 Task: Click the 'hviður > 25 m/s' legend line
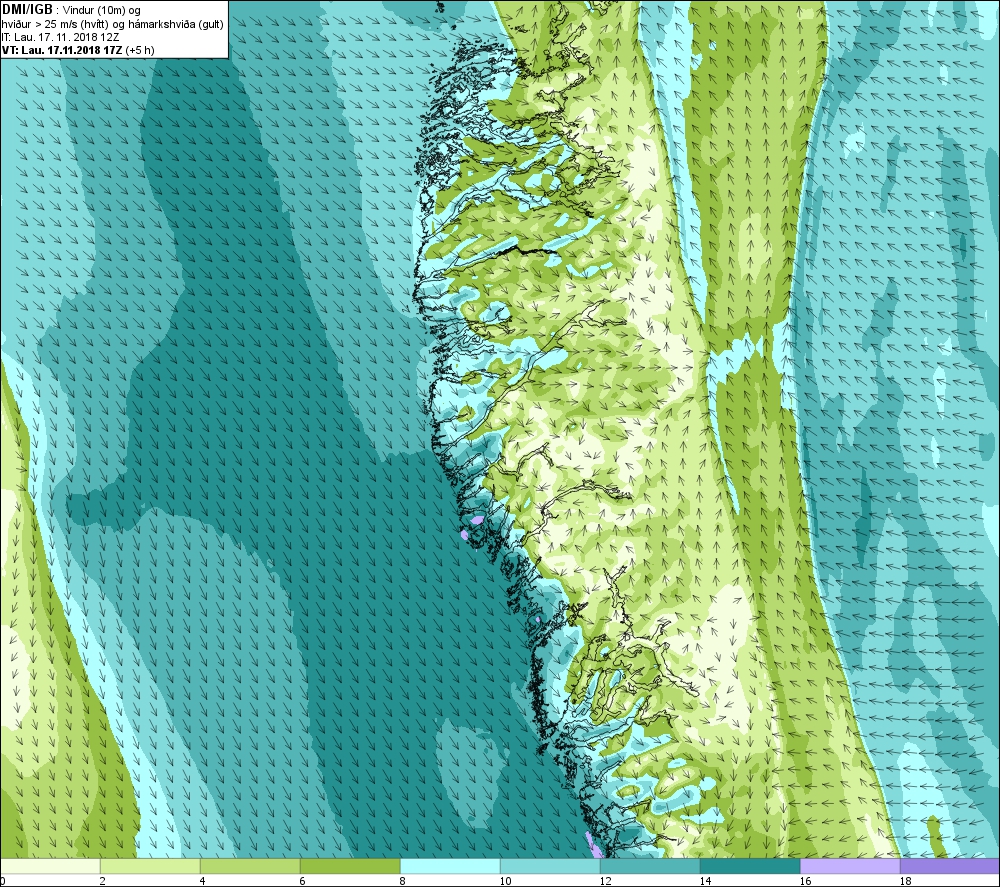click(x=112, y=24)
